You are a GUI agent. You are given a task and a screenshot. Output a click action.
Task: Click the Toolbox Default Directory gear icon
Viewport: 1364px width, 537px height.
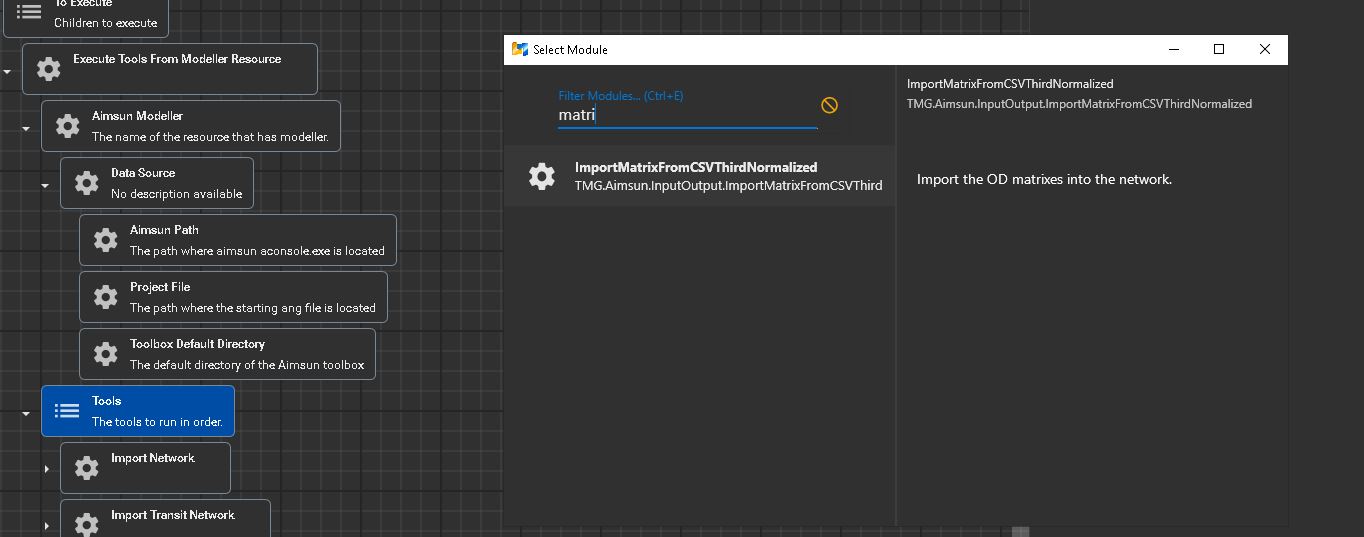click(106, 354)
